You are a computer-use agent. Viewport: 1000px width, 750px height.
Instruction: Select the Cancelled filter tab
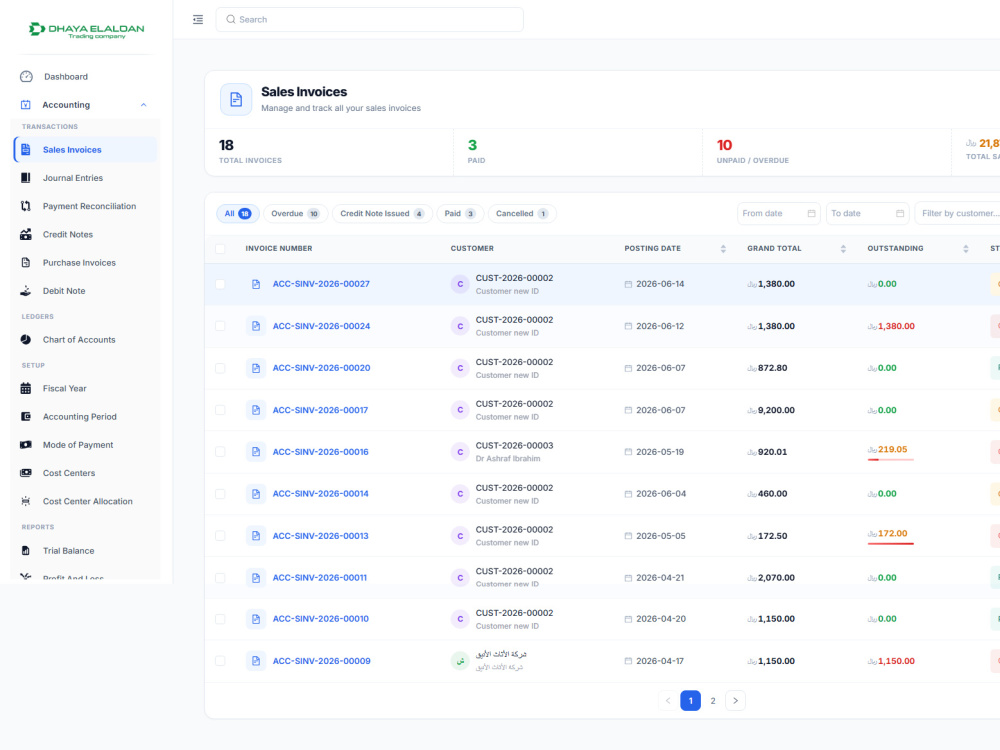tap(522, 214)
